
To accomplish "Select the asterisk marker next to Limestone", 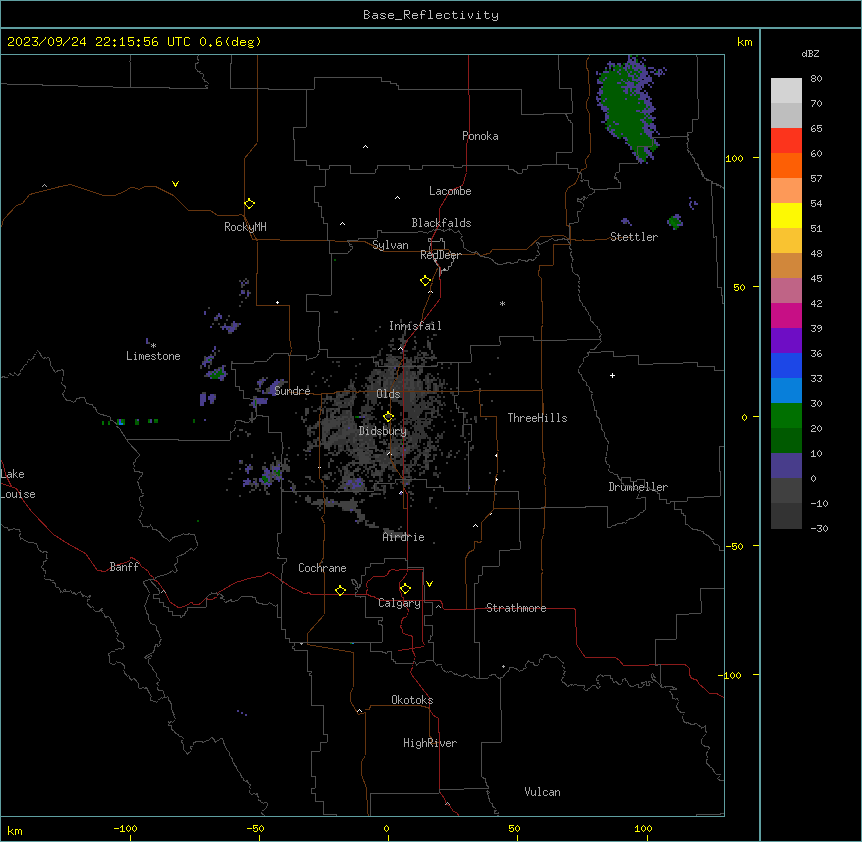I will (153, 346).
